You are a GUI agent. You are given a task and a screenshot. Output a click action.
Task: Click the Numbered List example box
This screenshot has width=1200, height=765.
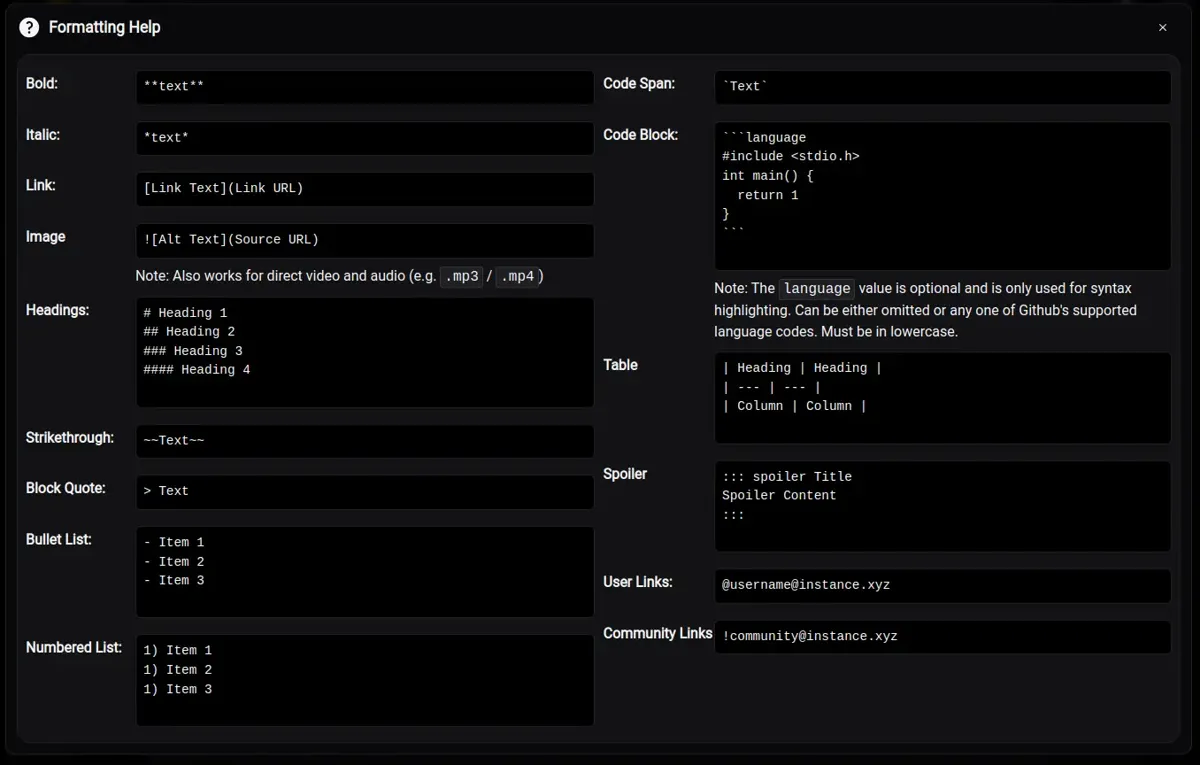(x=365, y=680)
